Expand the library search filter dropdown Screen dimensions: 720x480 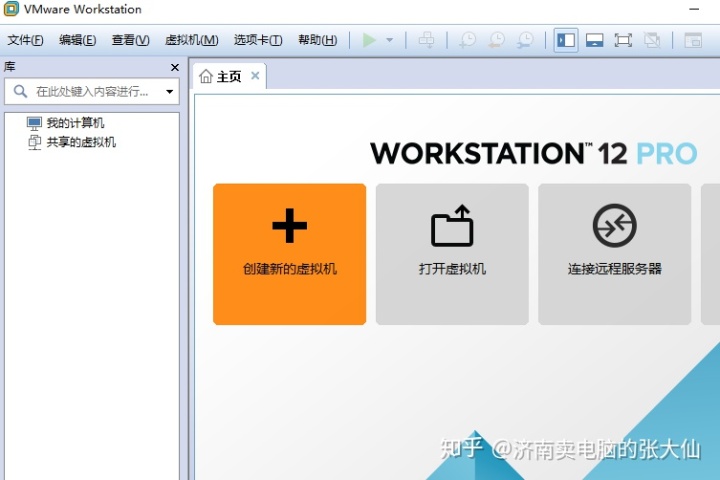point(169,91)
